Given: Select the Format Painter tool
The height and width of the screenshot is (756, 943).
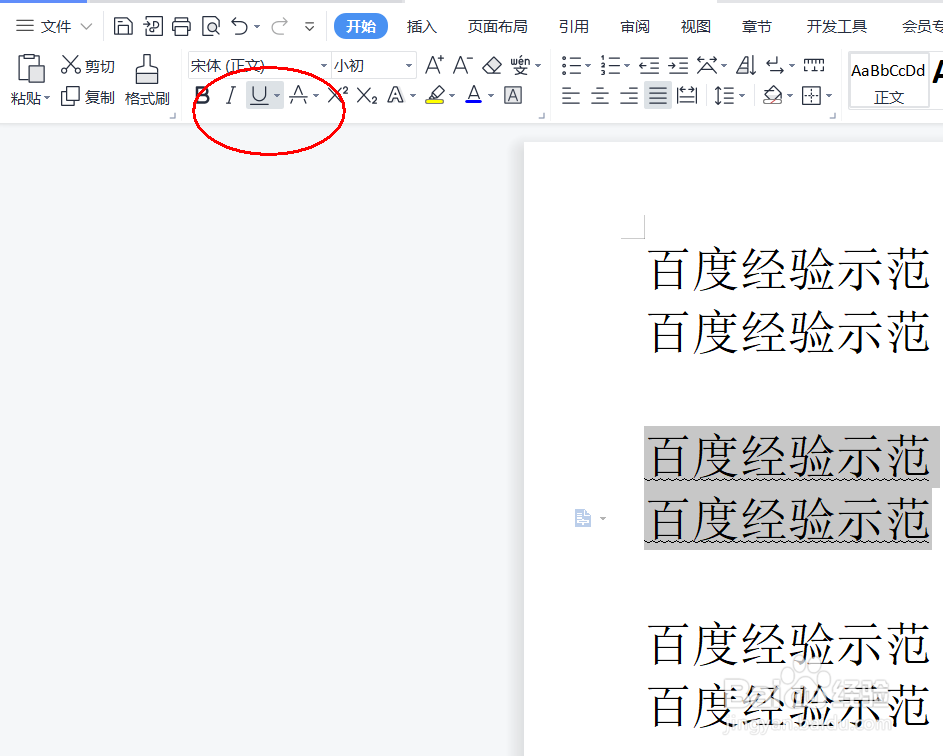Looking at the screenshot, I should pyautogui.click(x=146, y=80).
